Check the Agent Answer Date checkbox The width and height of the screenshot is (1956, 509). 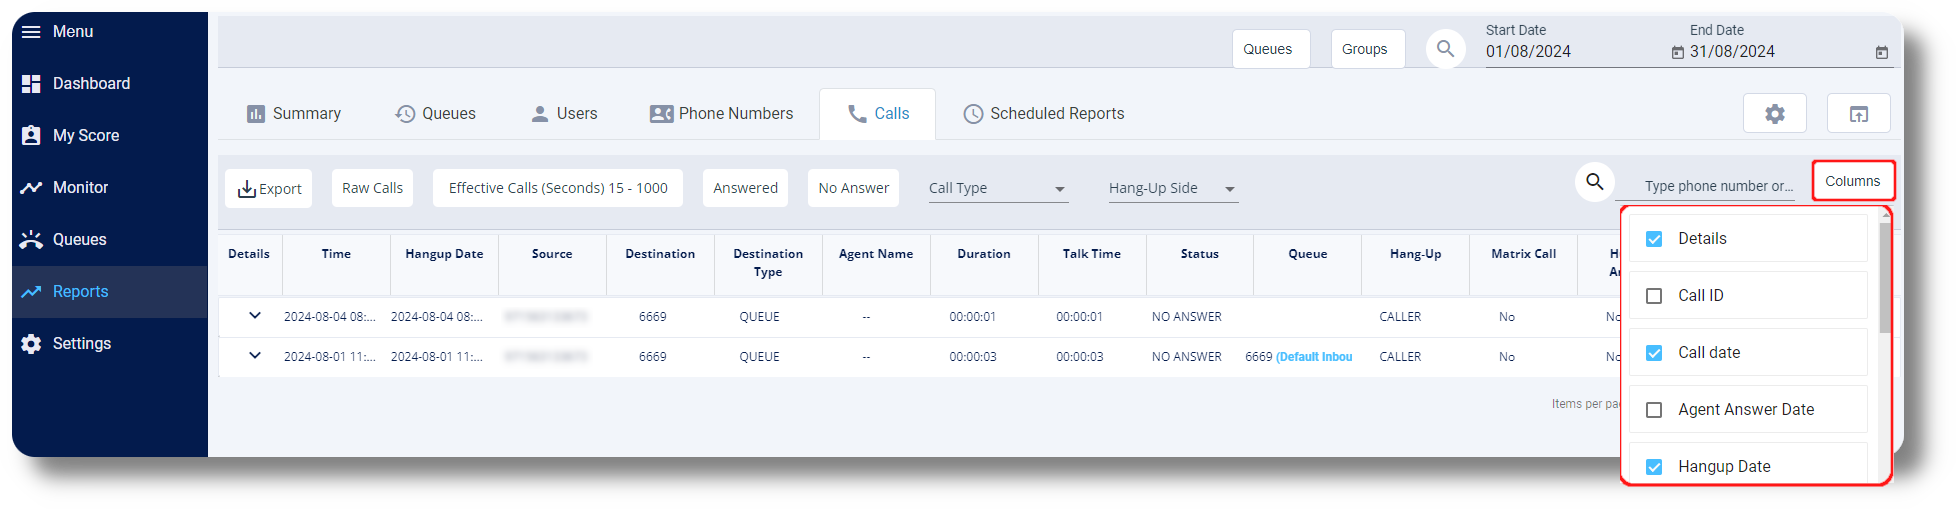click(1654, 410)
